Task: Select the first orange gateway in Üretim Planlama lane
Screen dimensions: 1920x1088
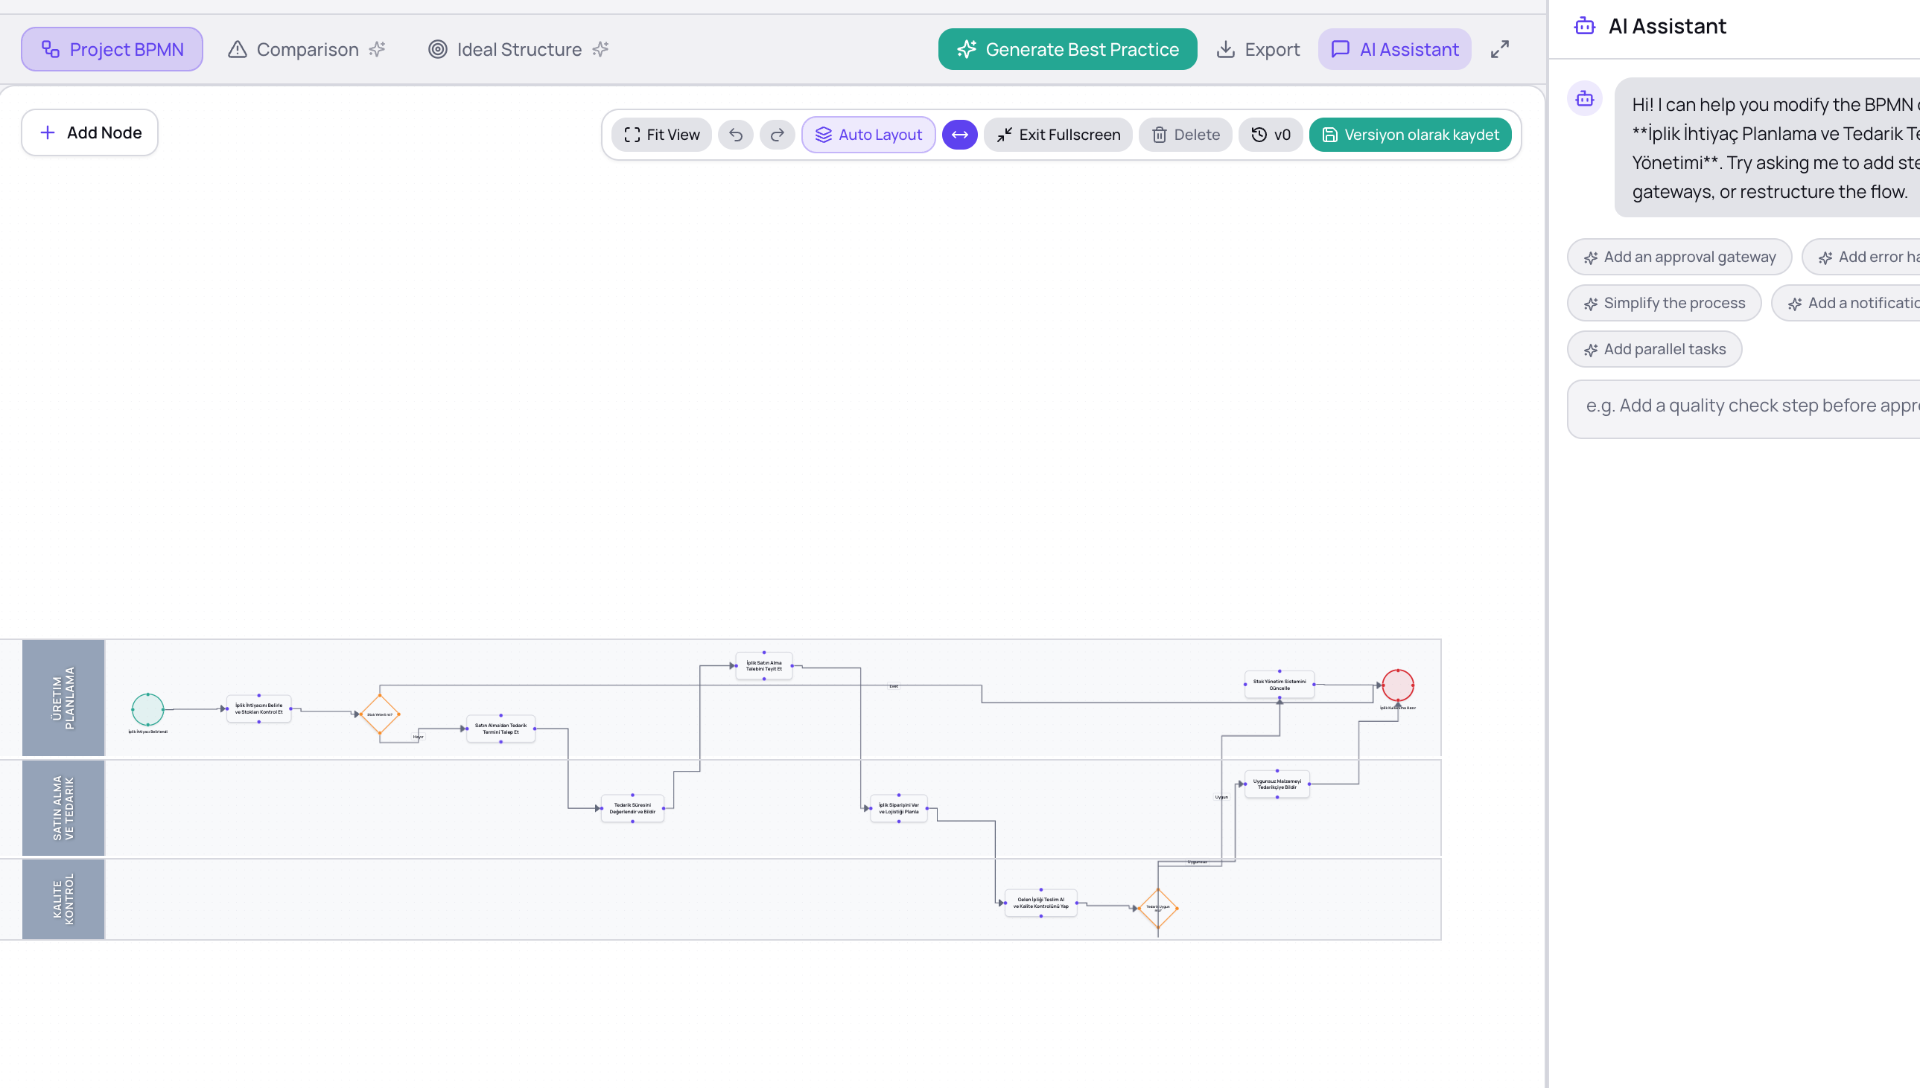Action: [x=380, y=714]
